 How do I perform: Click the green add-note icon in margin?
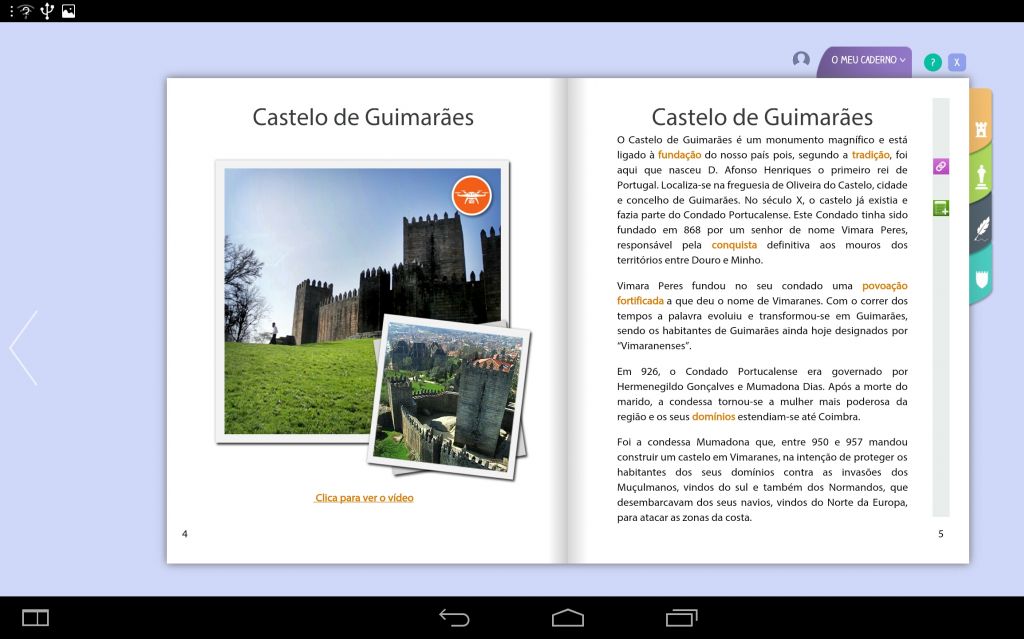pos(940,208)
